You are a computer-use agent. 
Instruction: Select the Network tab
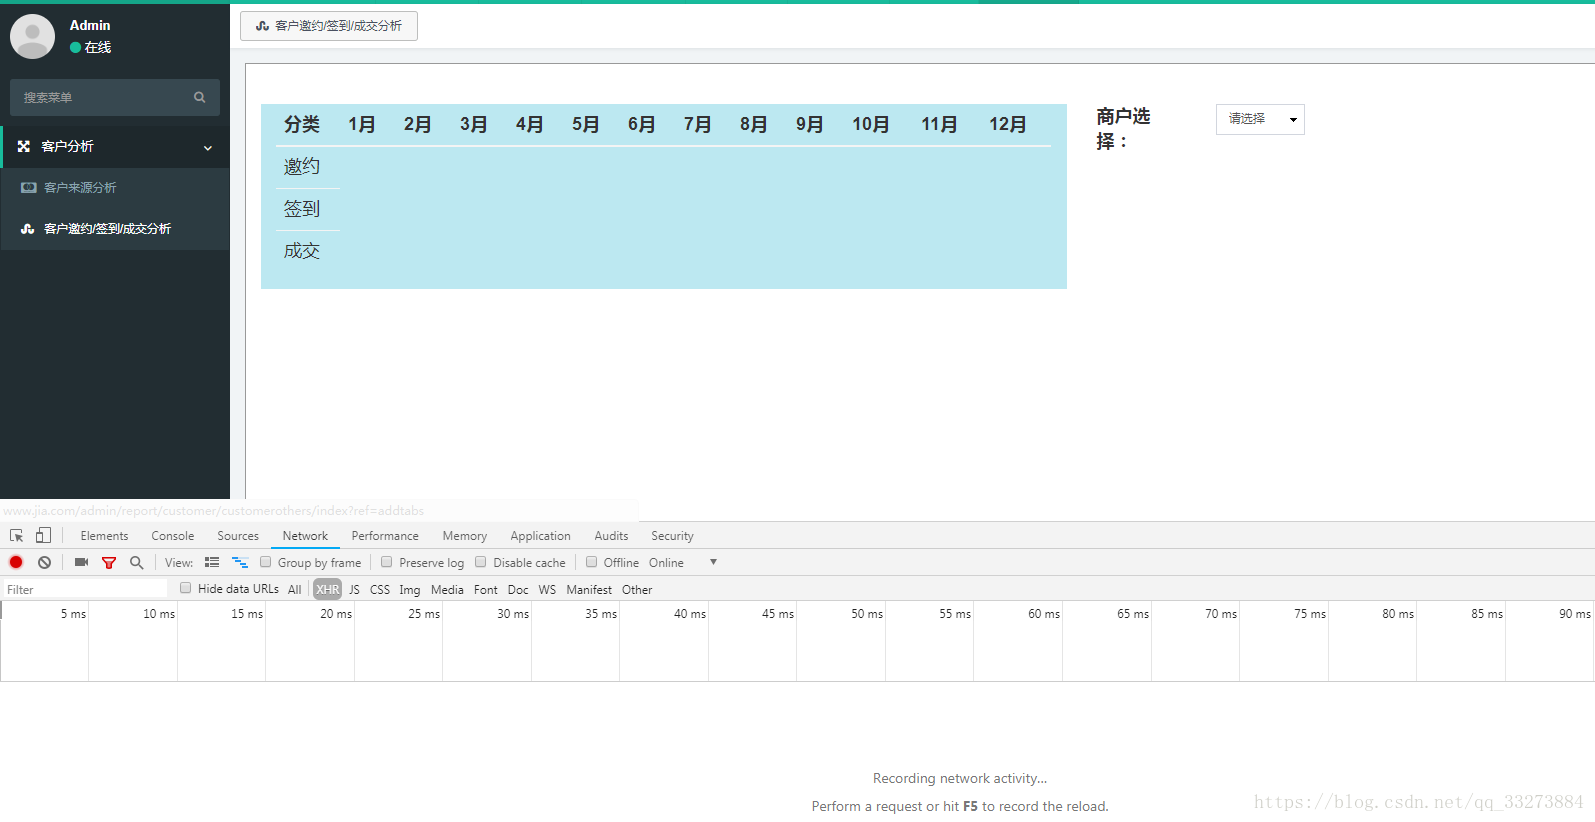(x=305, y=536)
